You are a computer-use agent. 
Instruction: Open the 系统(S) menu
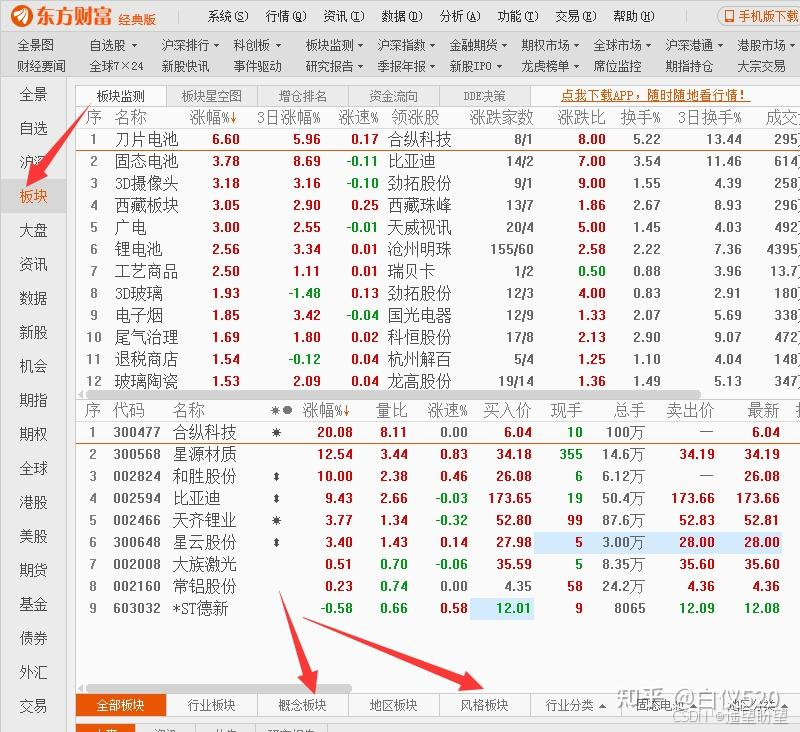coord(228,16)
